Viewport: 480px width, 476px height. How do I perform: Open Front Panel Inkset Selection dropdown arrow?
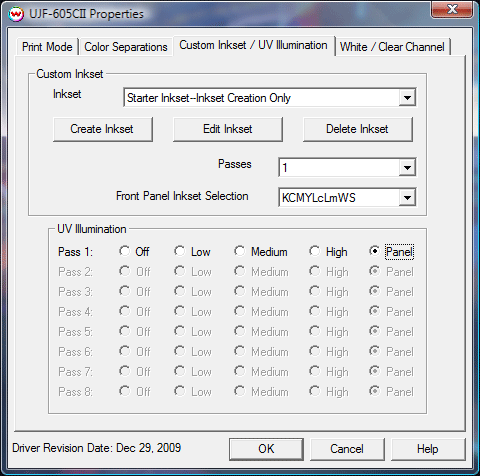[x=407, y=198]
